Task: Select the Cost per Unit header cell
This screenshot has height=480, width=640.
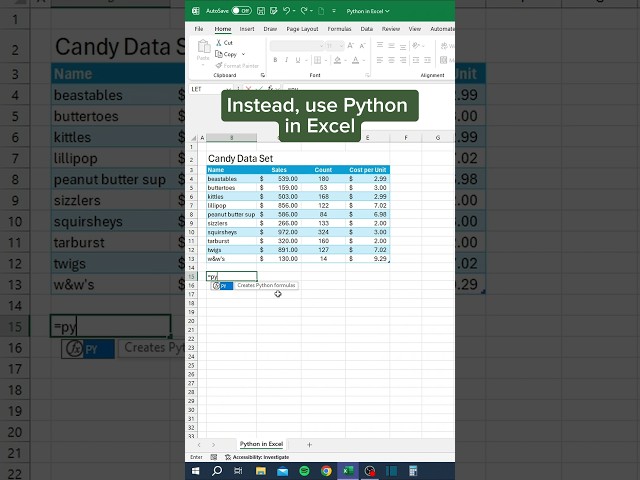Action: pos(367,170)
